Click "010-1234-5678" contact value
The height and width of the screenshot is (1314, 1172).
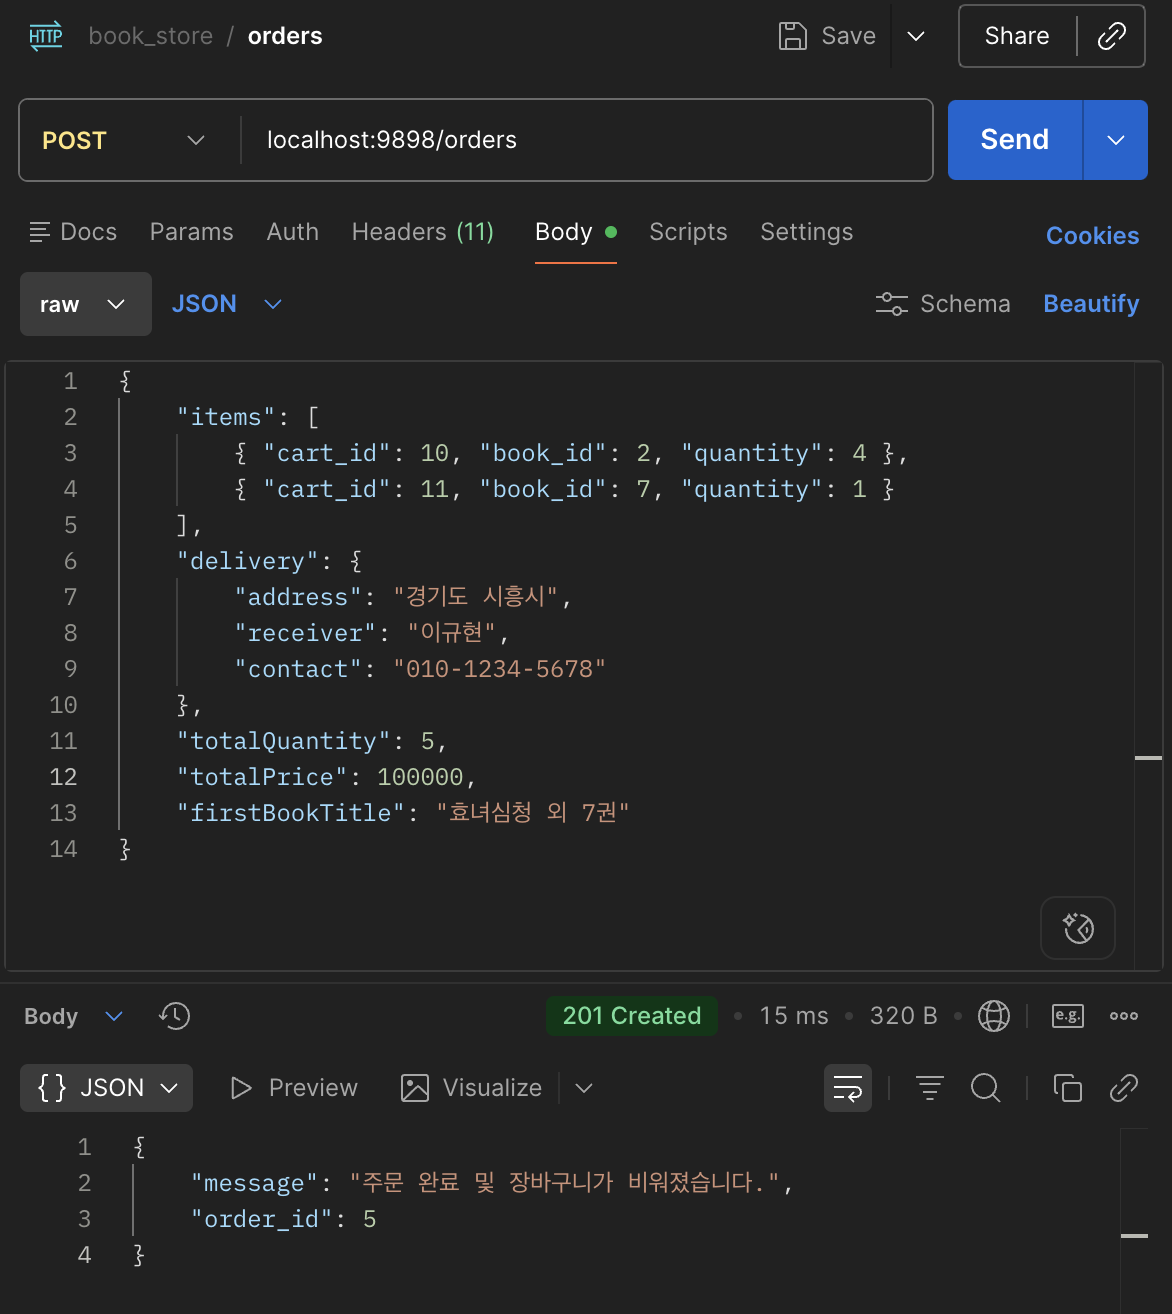pyautogui.click(x=499, y=669)
